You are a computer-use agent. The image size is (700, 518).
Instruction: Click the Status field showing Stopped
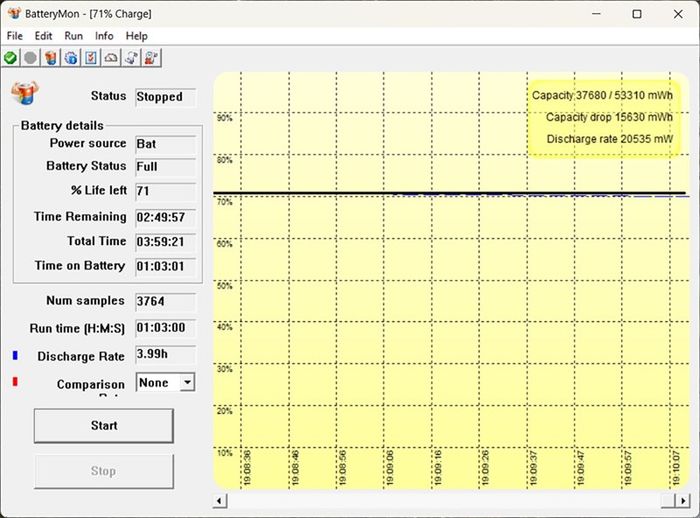(x=165, y=97)
